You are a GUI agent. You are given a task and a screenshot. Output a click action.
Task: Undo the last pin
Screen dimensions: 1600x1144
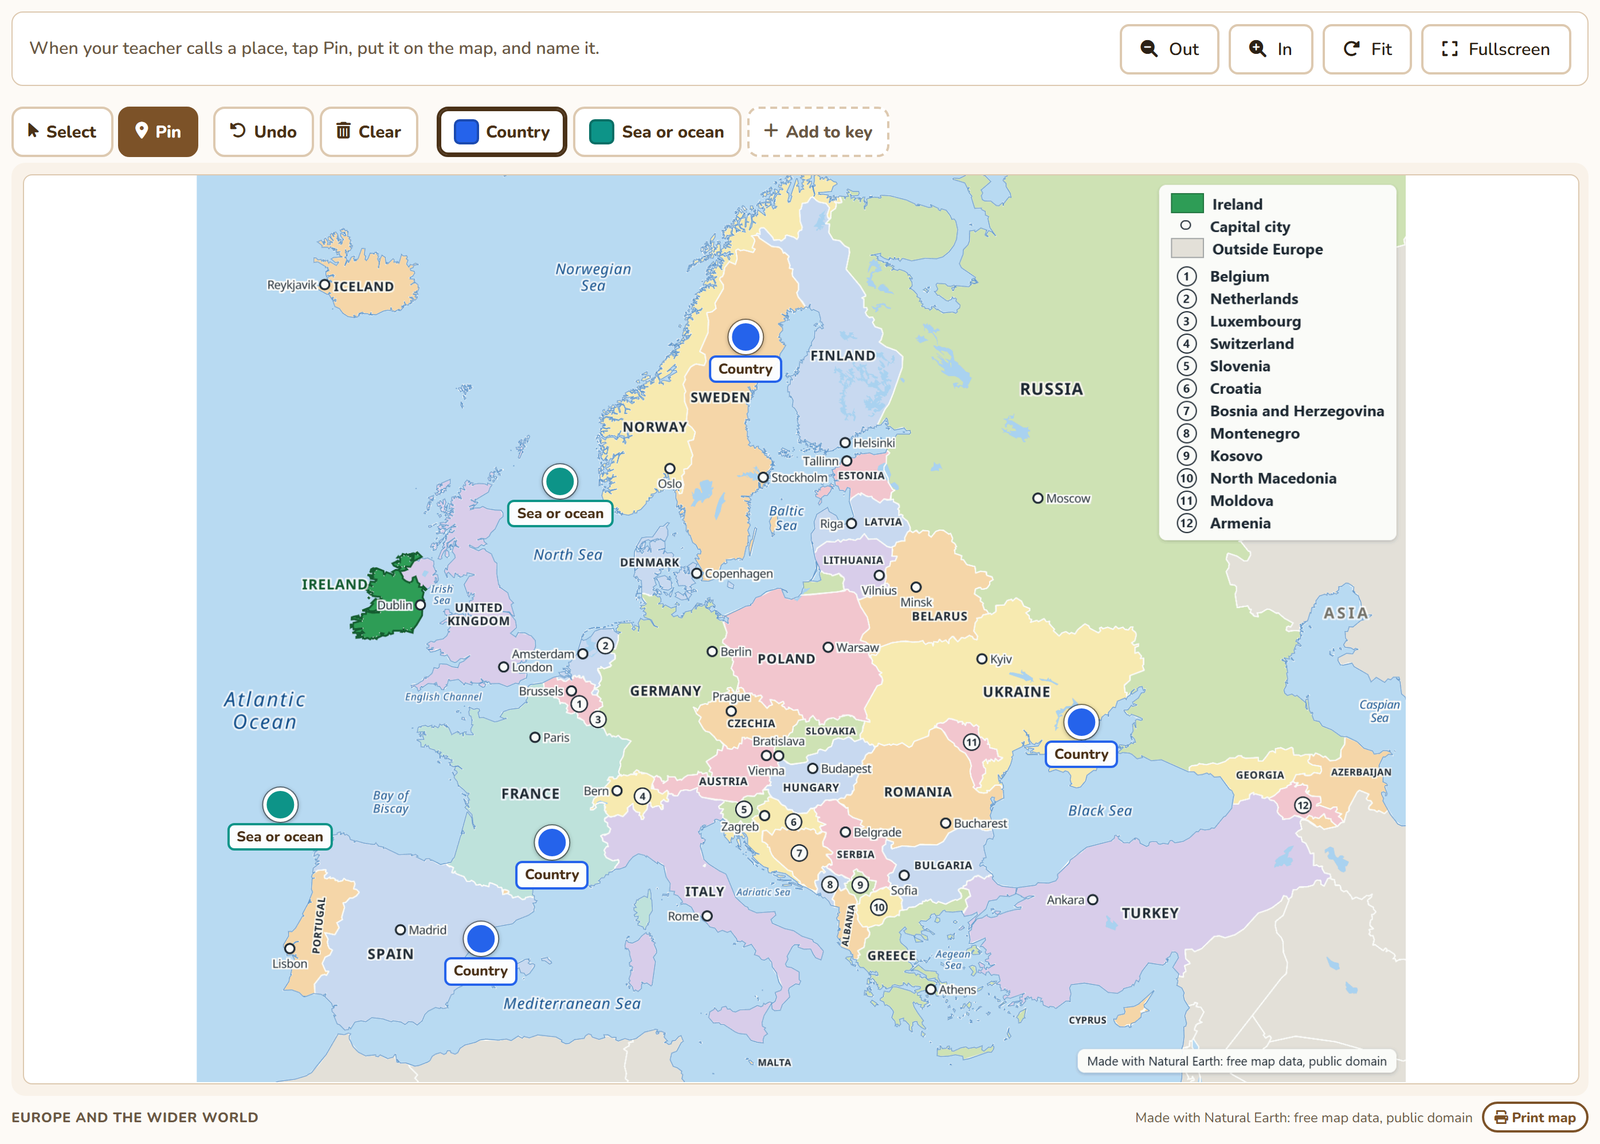[x=264, y=132]
